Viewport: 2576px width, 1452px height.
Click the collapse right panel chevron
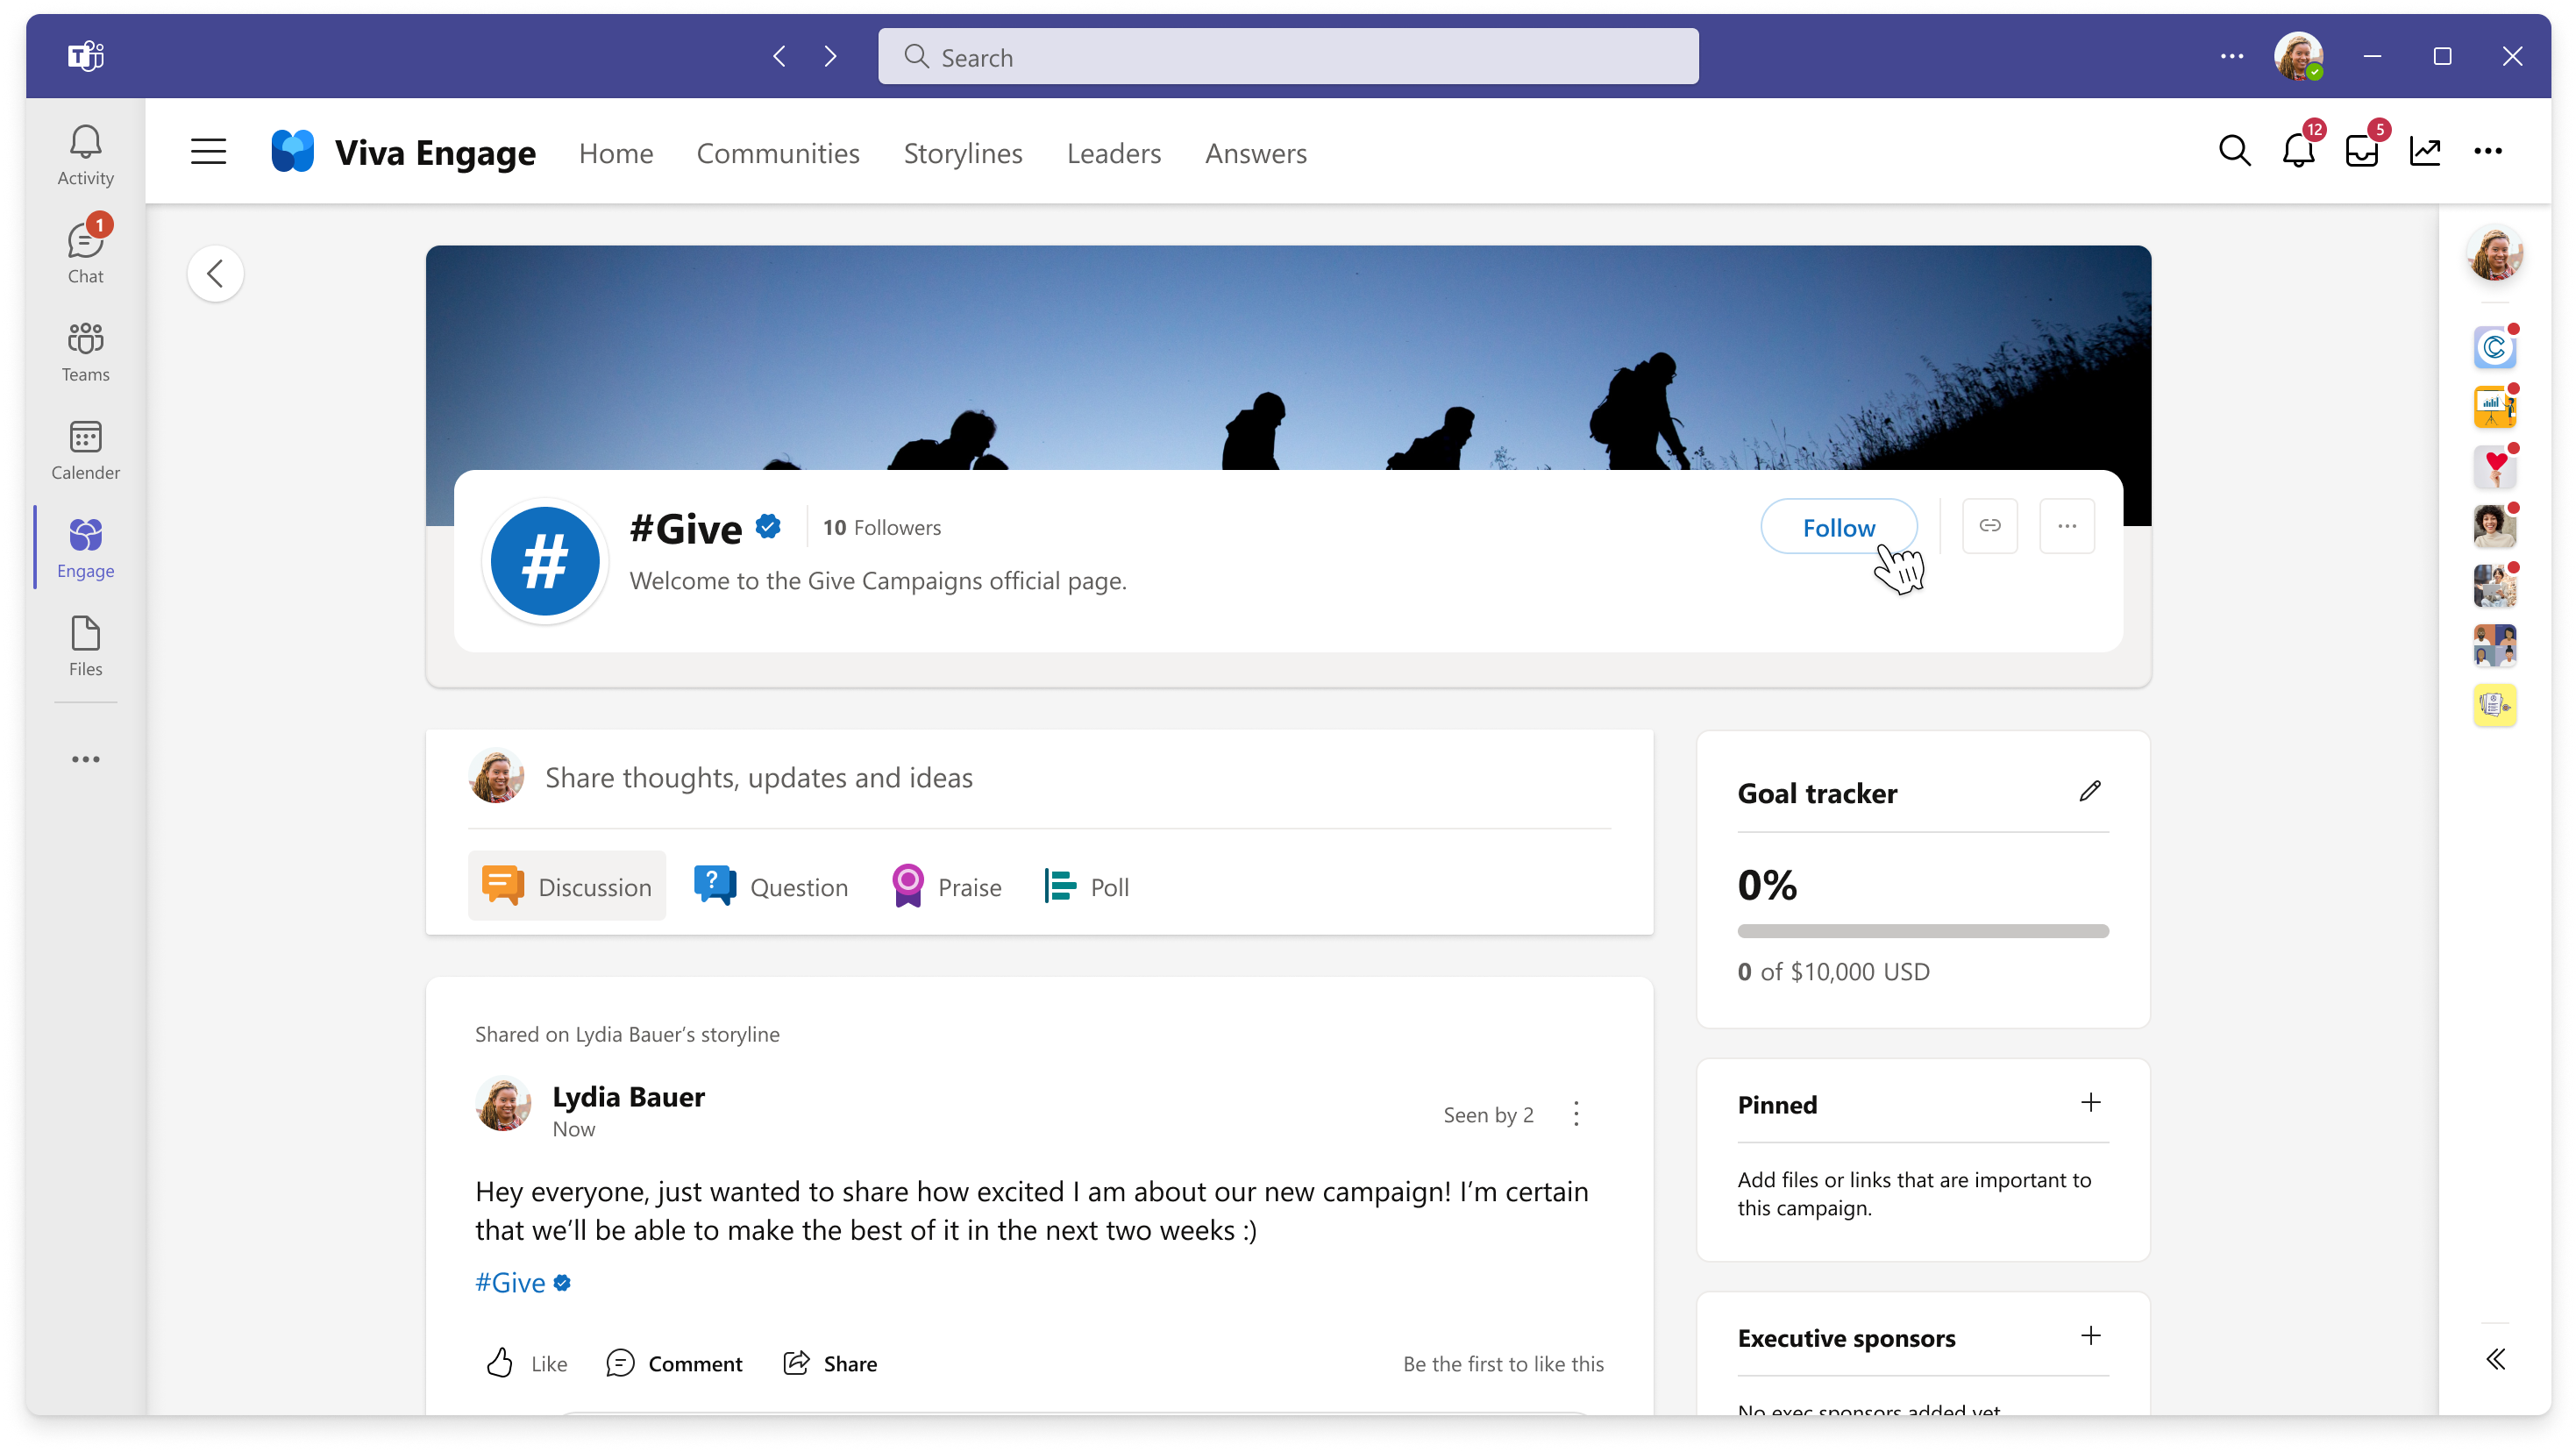[2494, 1360]
